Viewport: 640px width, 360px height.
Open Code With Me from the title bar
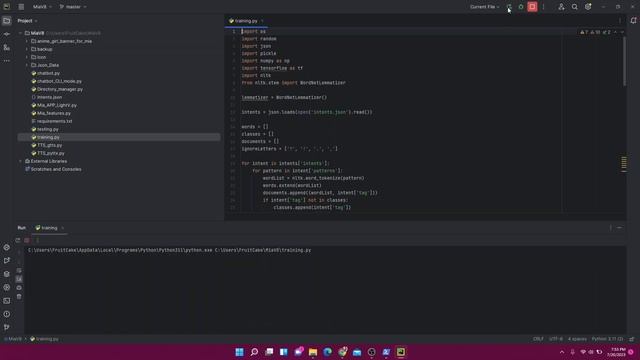coord(561,7)
